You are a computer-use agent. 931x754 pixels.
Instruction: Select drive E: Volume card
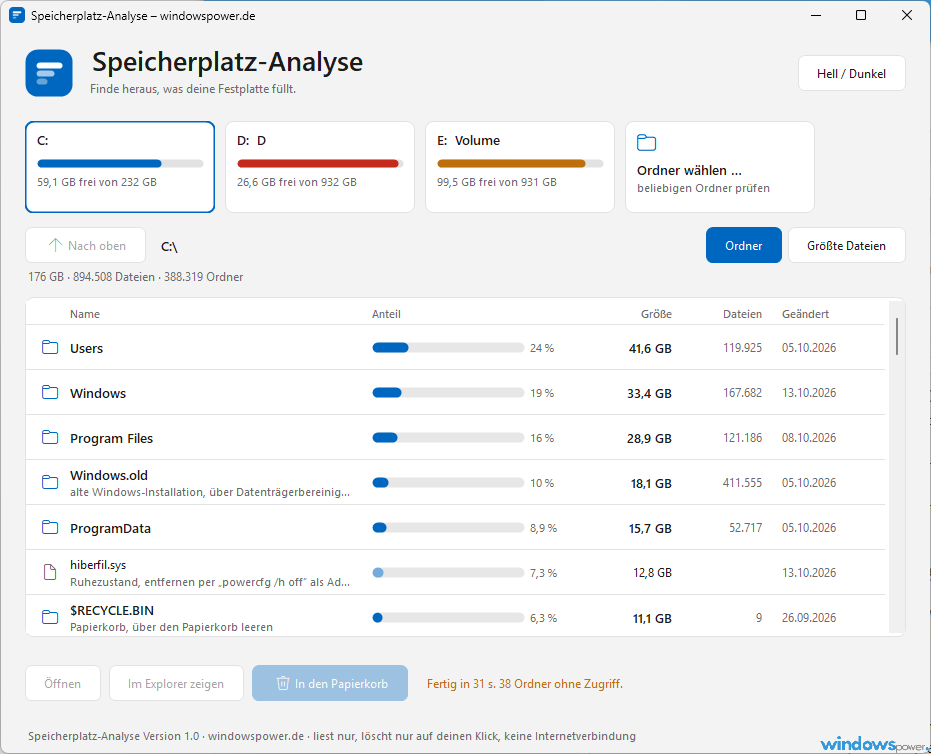[520, 167]
